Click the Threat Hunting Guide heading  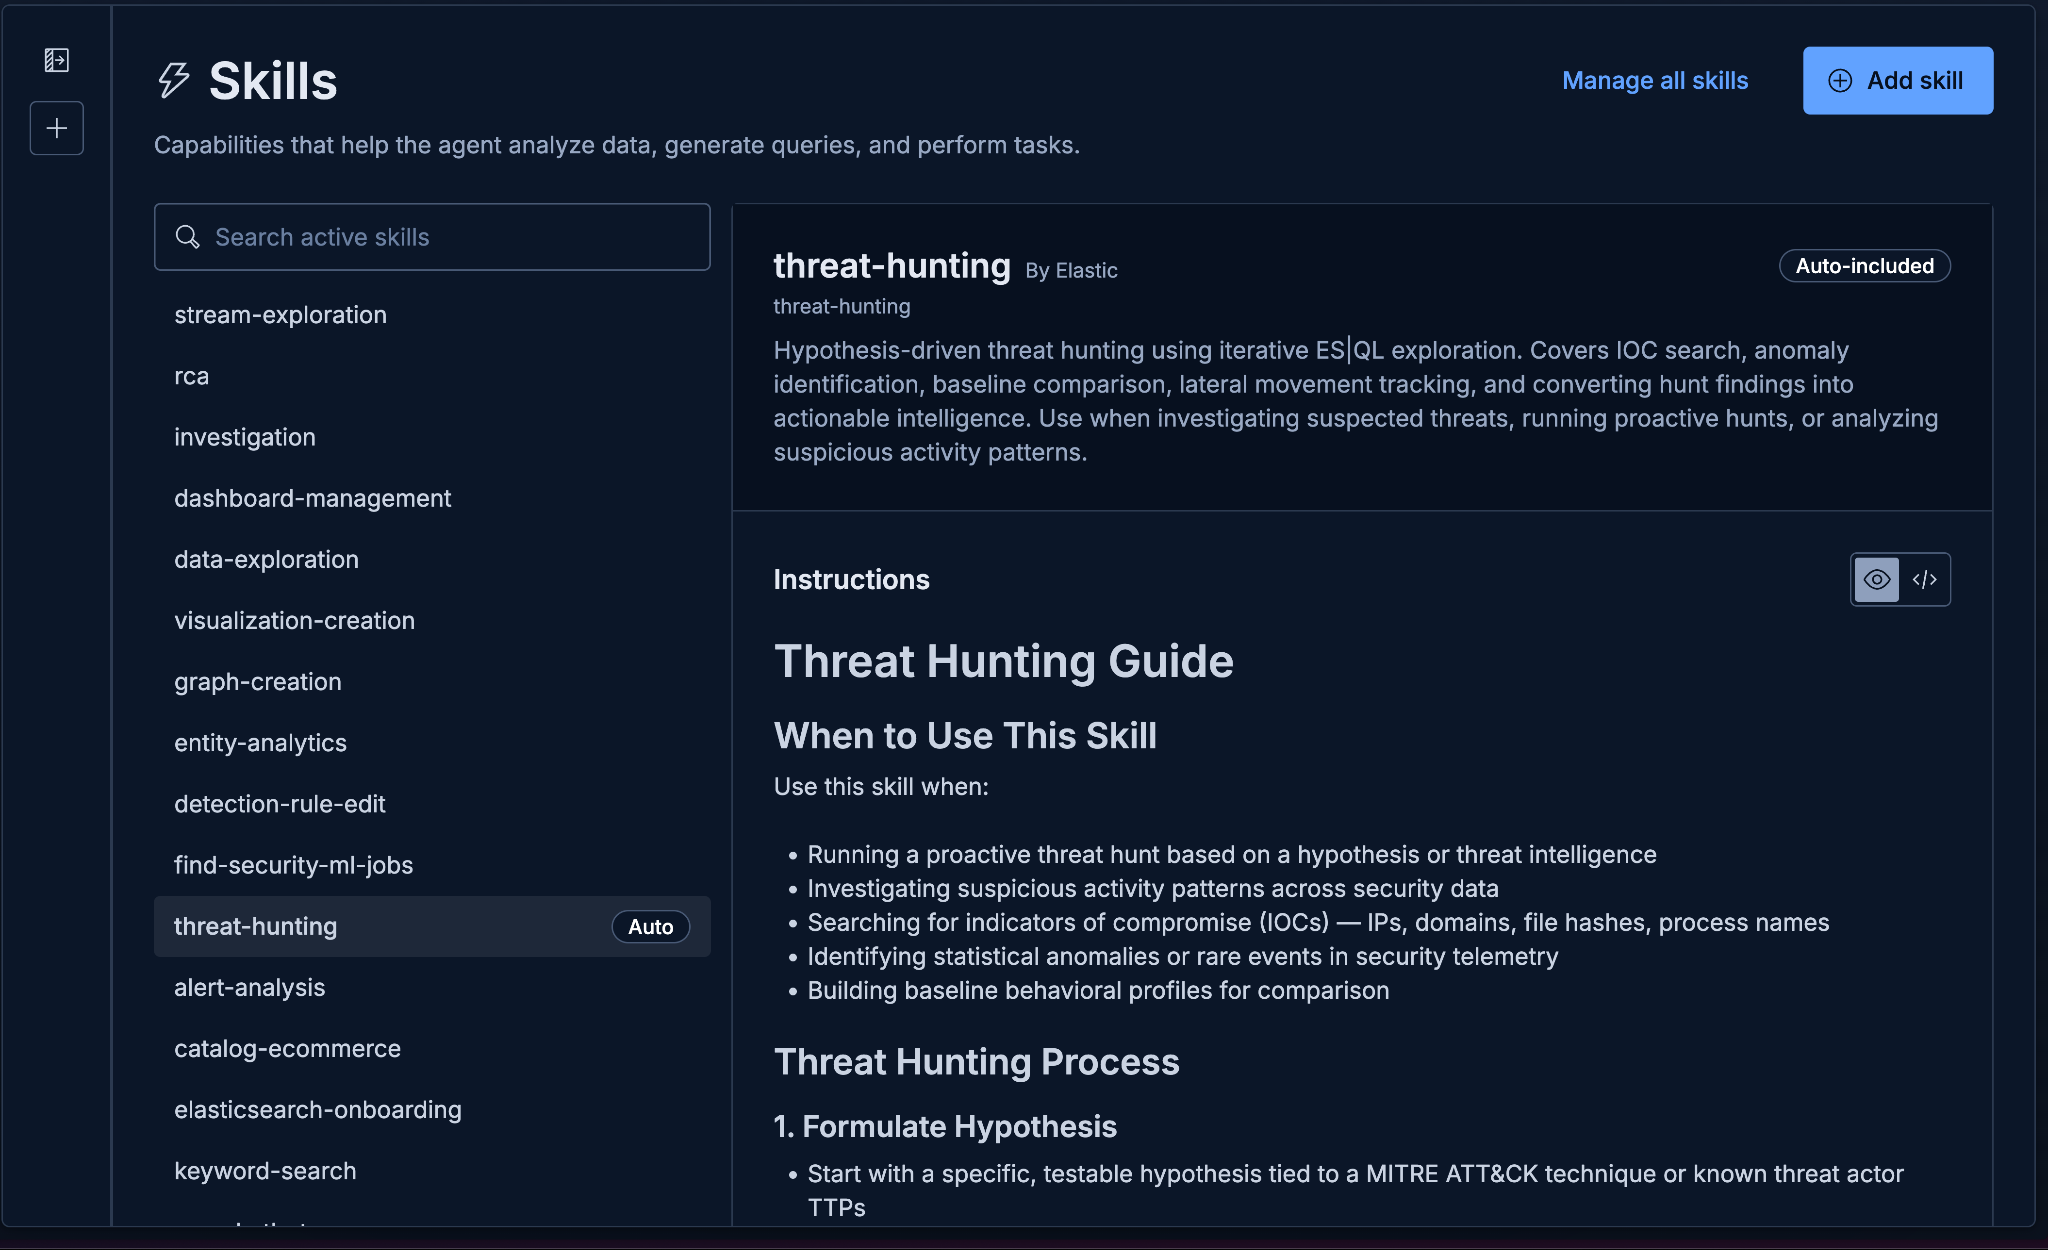(1003, 661)
